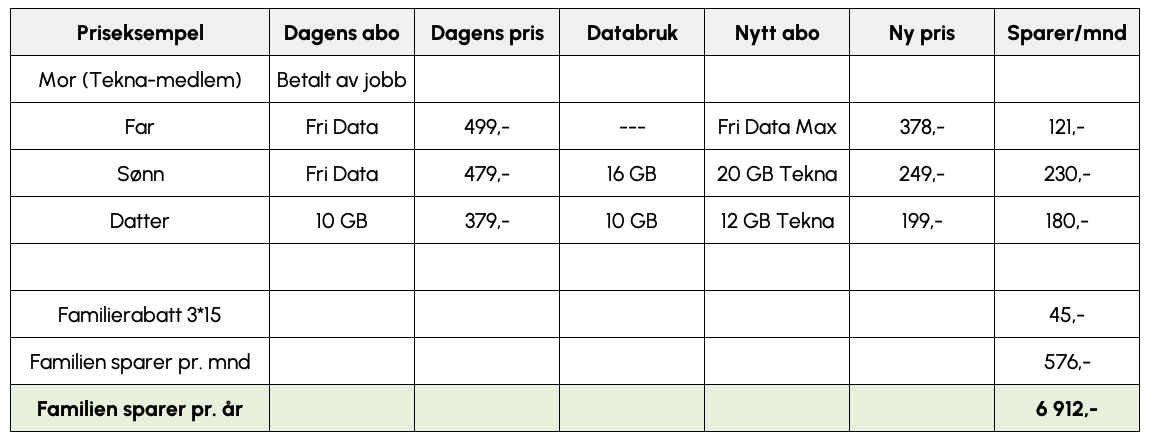Select the Datter row label
Image resolution: width=1149 pixels, height=441 pixels.
pos(140,221)
